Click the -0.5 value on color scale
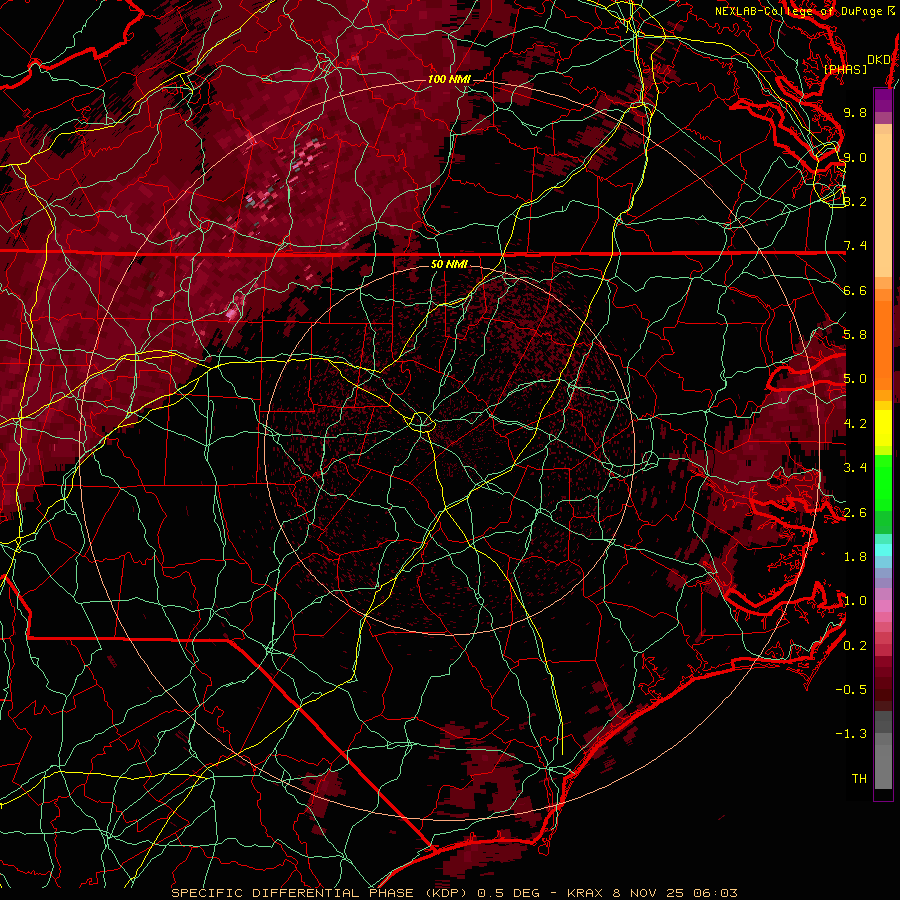The height and width of the screenshot is (900, 900). [851, 690]
